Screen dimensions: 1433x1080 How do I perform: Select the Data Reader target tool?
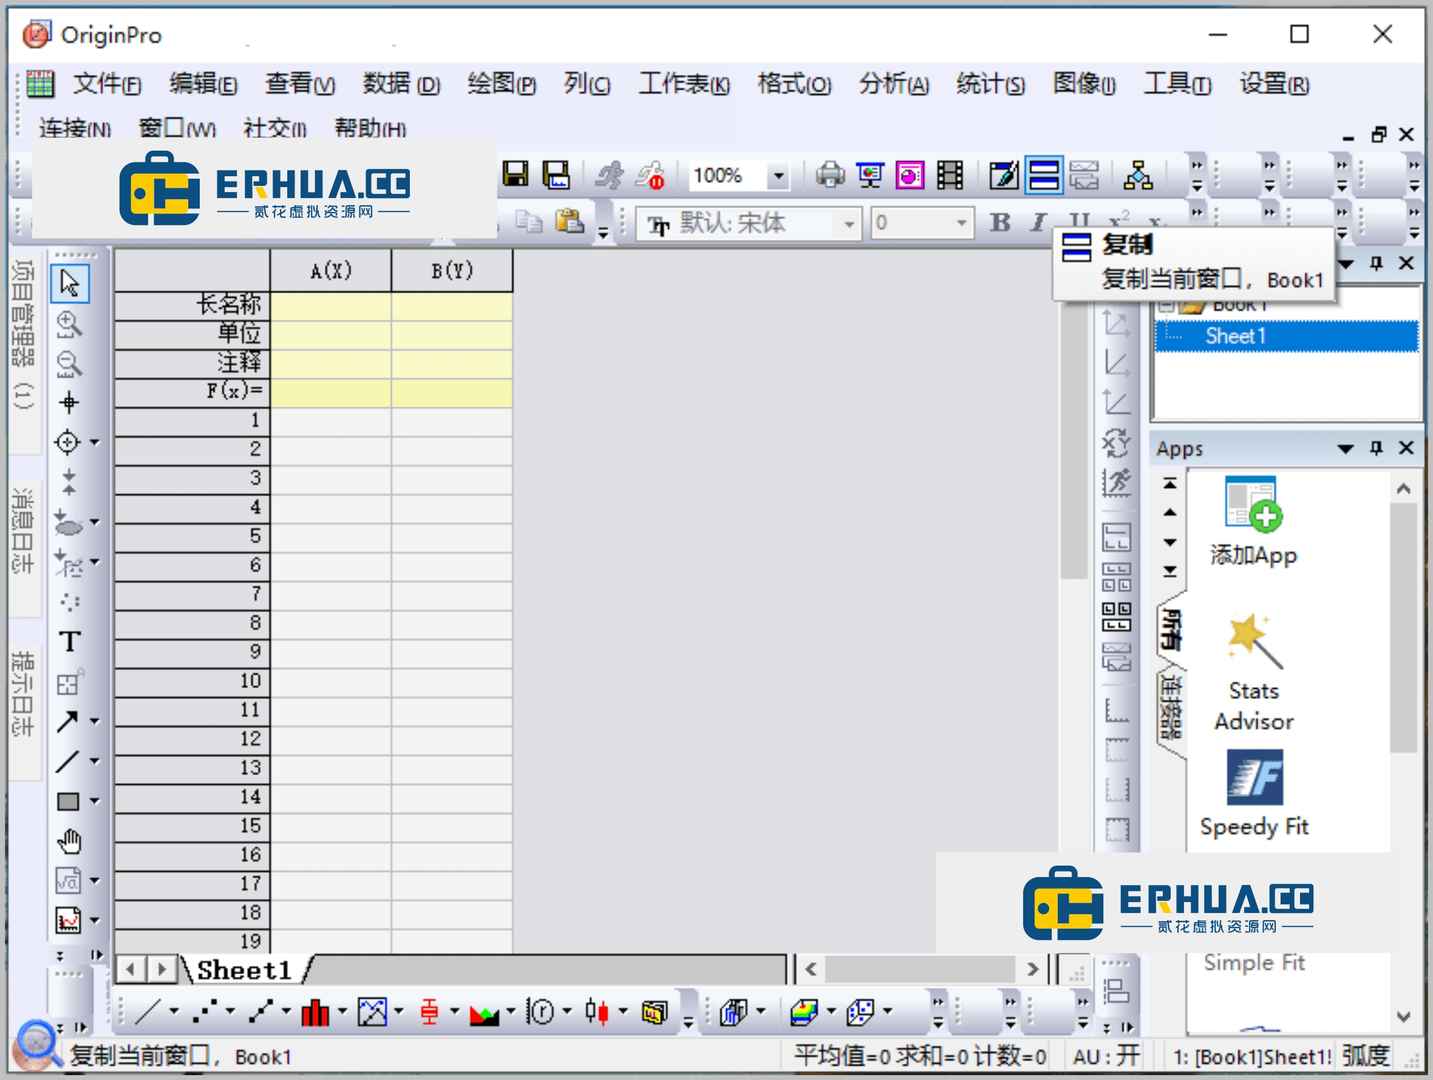pos(67,442)
